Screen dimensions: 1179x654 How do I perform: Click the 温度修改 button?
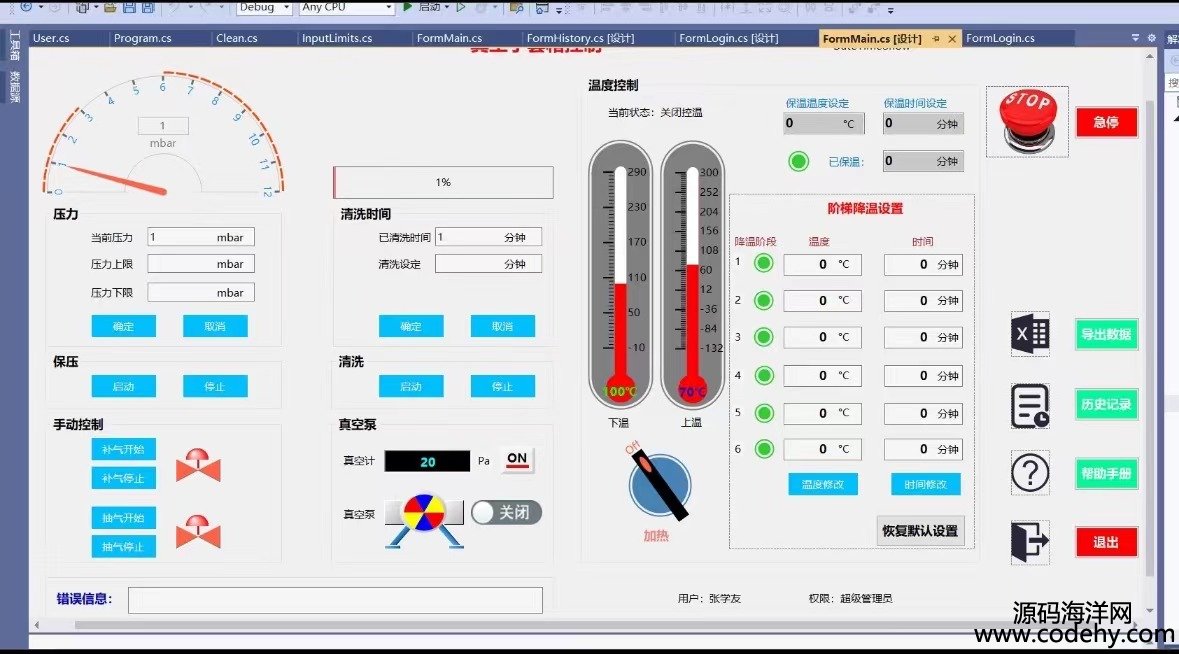click(x=823, y=484)
